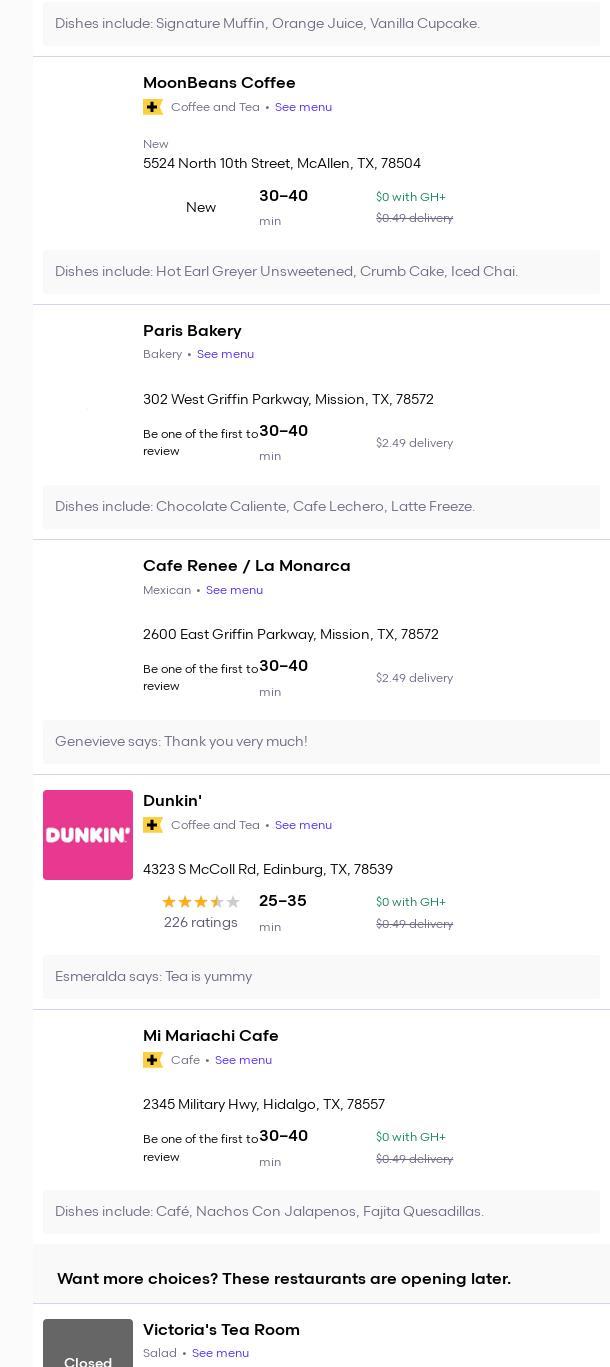Viewport: 610px width, 1367px height.
Task: Click the Dunkin' star rating
Action: click(x=201, y=902)
